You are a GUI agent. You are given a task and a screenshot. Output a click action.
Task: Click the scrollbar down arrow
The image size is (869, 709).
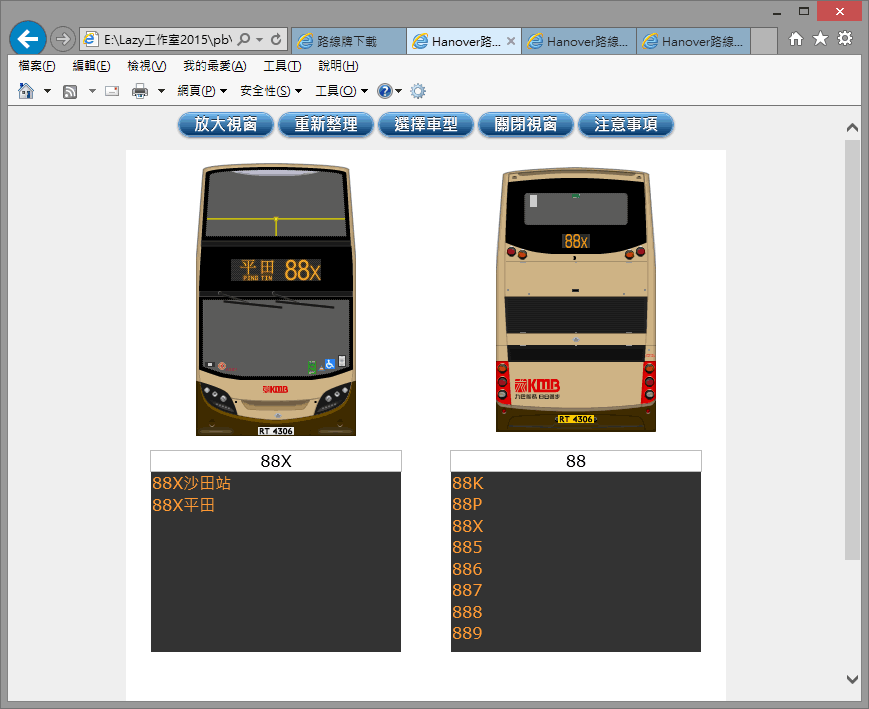pyautogui.click(x=852, y=679)
